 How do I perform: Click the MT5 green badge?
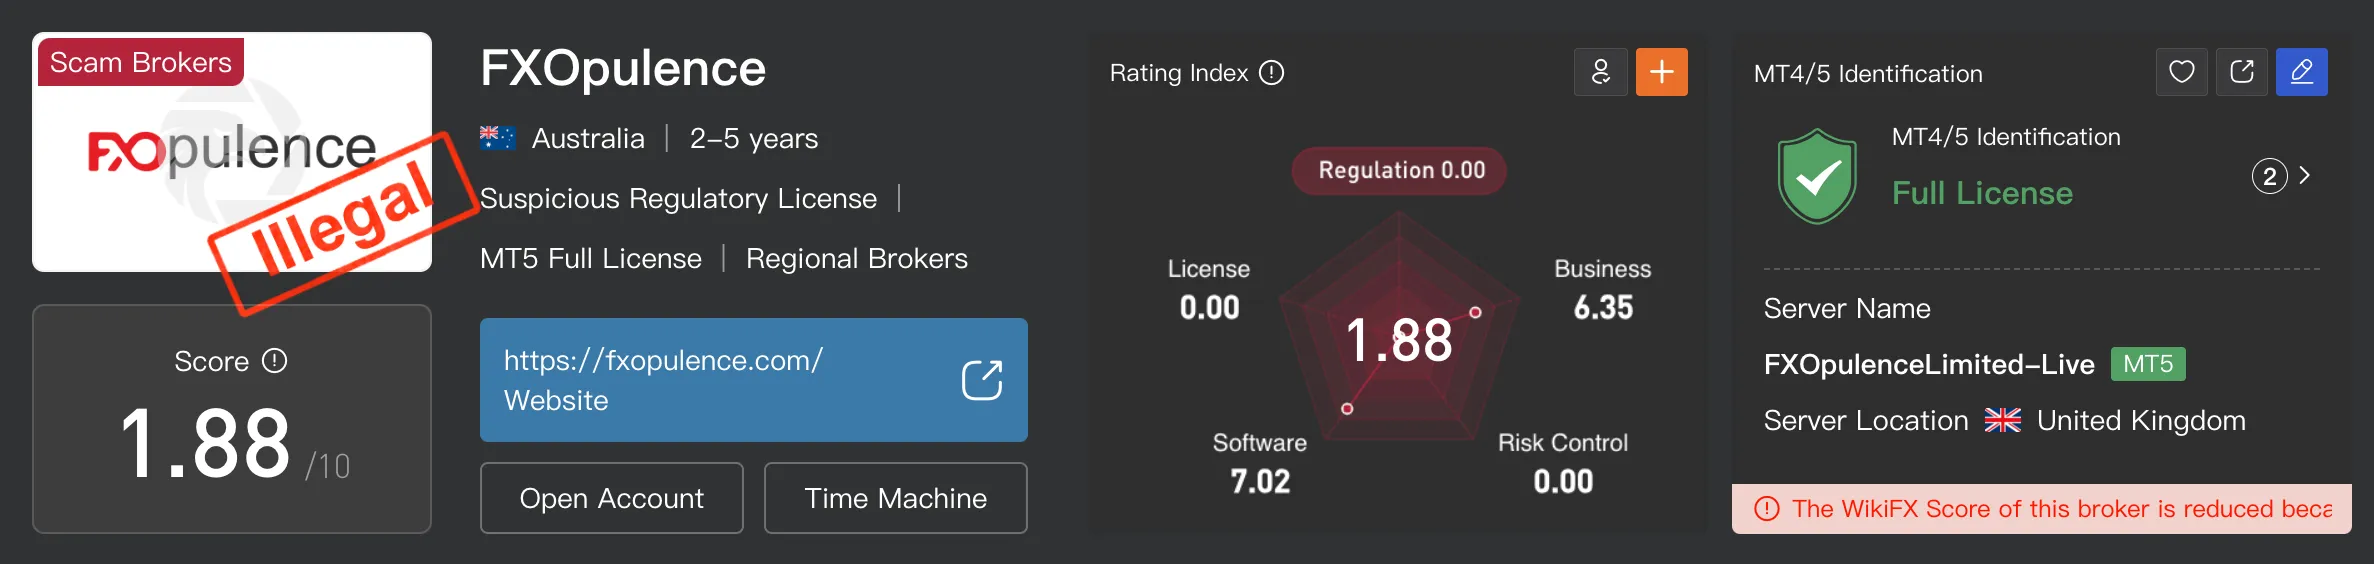2148,364
